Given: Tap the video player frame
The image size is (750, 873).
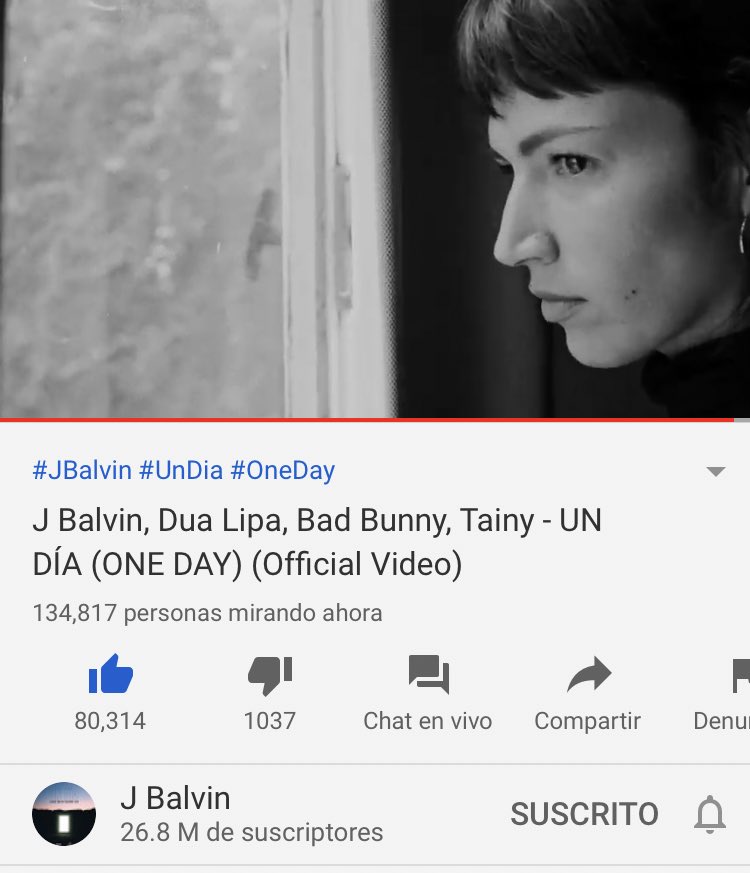Looking at the screenshot, I should [x=375, y=209].
